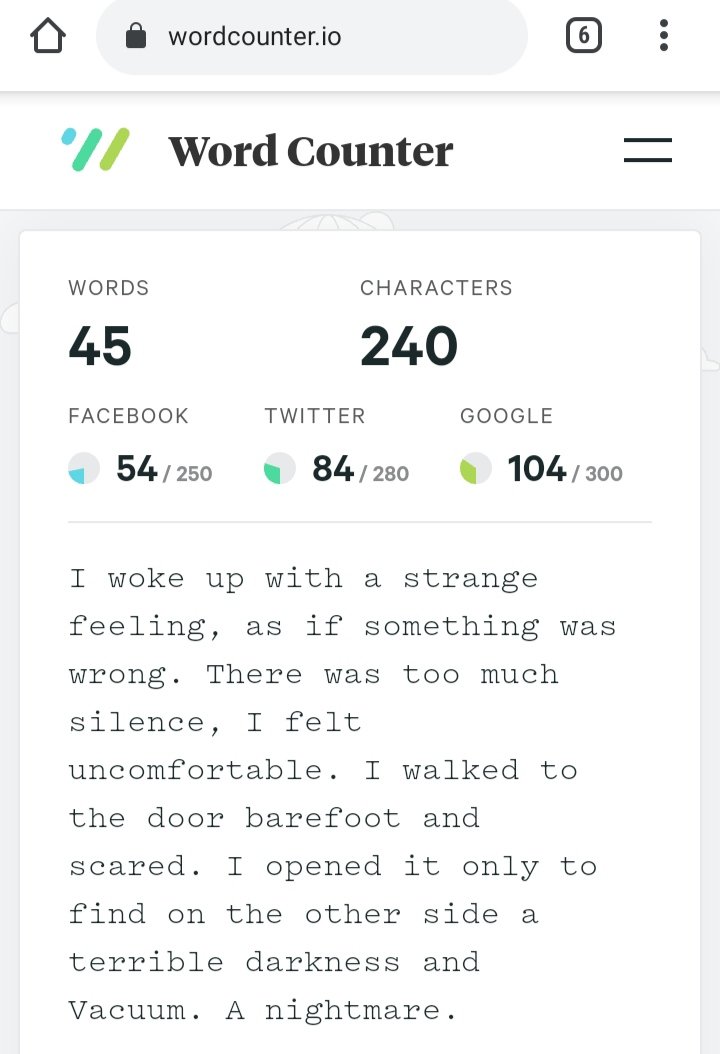This screenshot has width=720, height=1054.
Task: Click the Facebook character limit pie indicator
Action: (x=84, y=468)
